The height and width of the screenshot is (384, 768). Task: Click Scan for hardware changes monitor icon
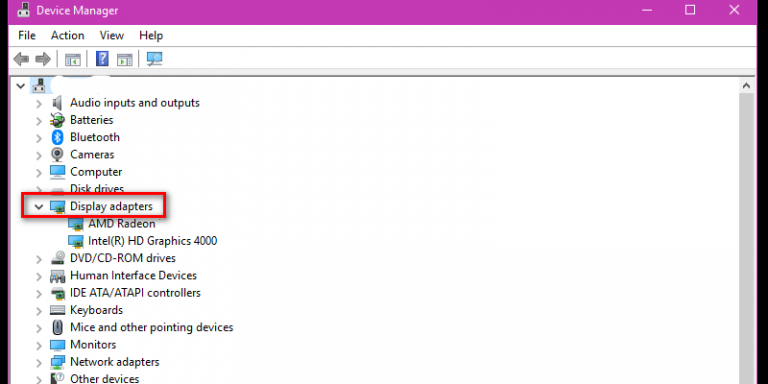(154, 59)
